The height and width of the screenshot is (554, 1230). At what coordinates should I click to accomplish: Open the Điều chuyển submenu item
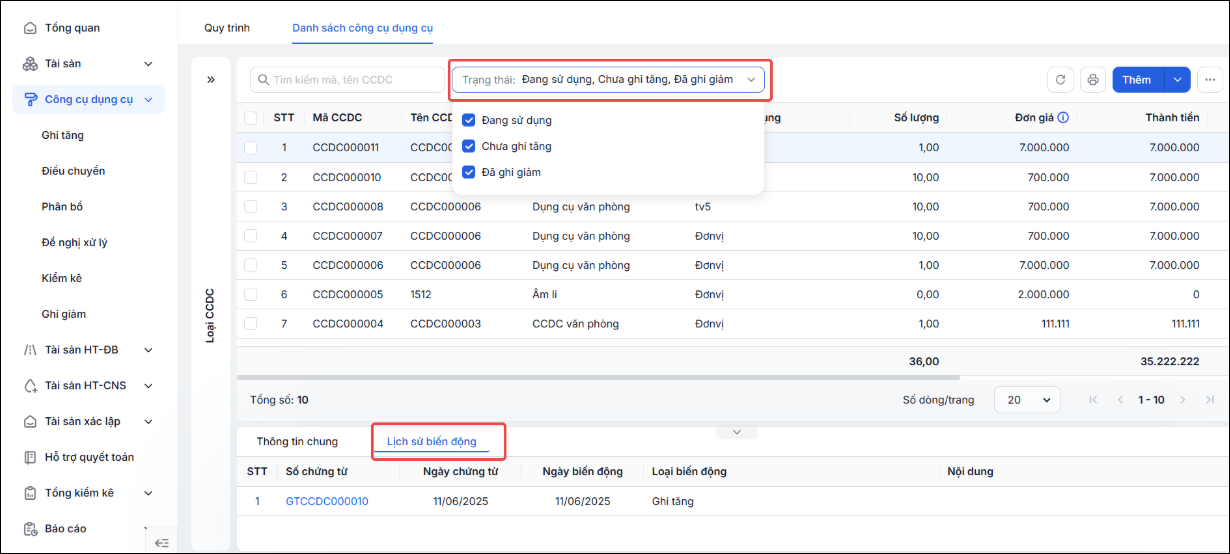(73, 171)
